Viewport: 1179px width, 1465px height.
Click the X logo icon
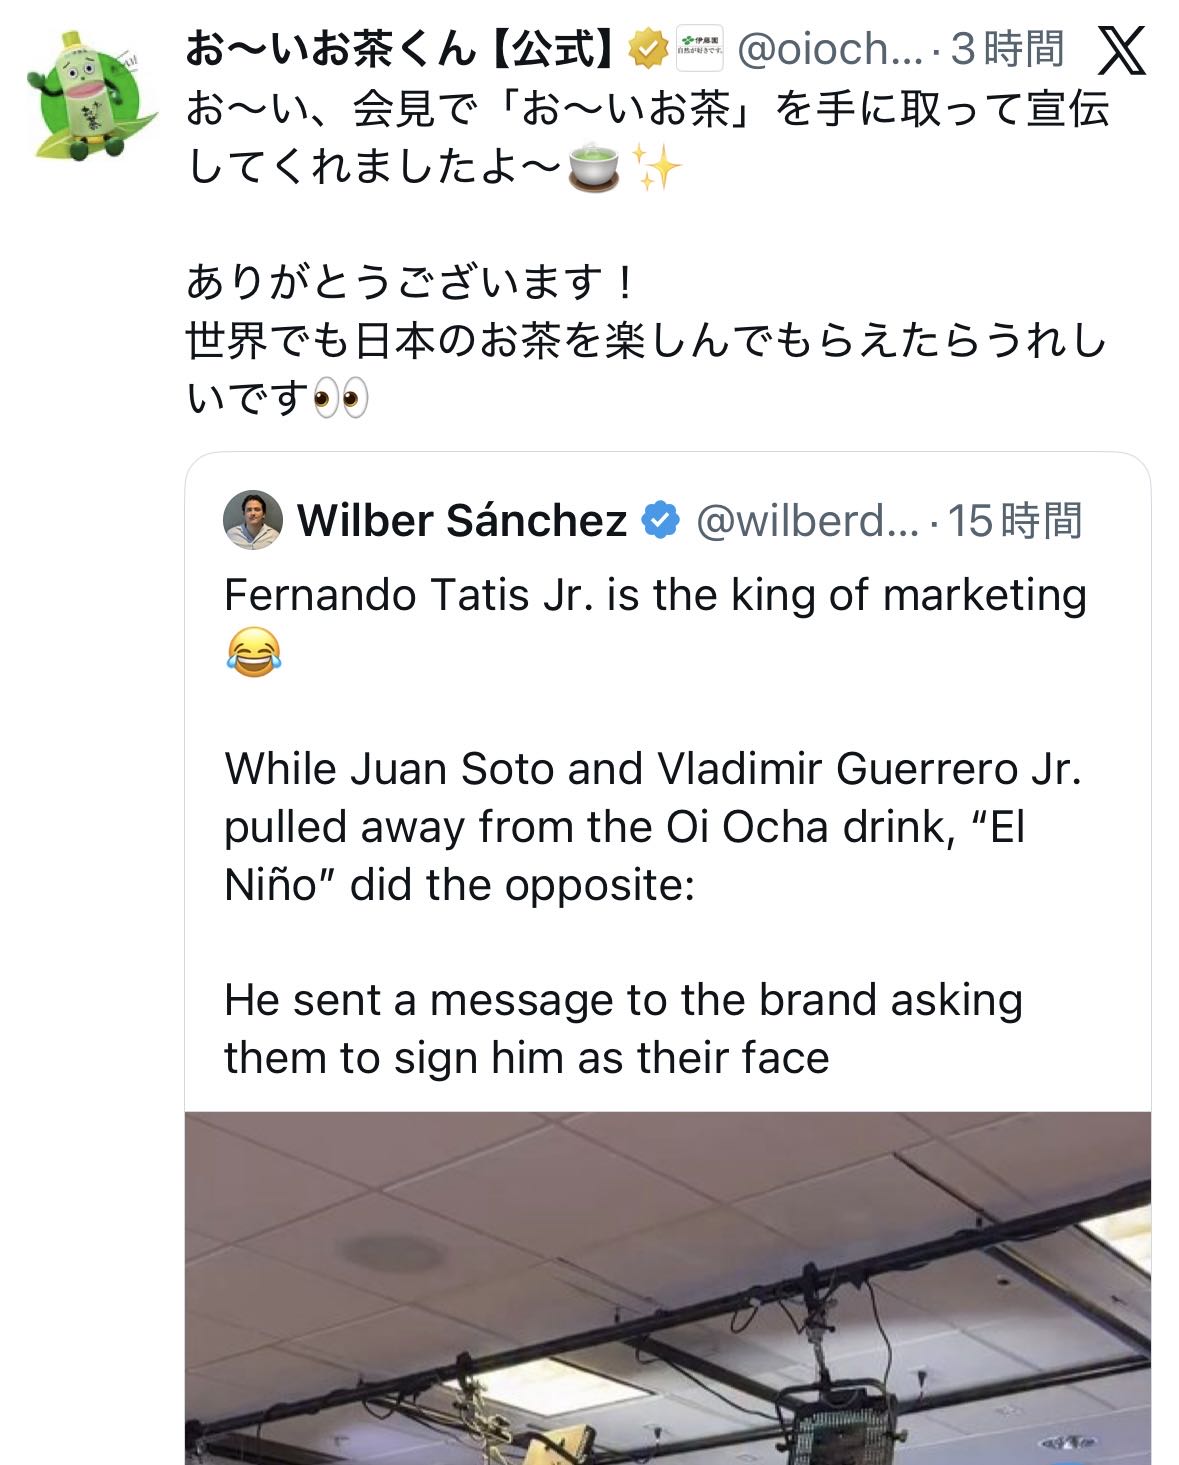click(x=1121, y=50)
